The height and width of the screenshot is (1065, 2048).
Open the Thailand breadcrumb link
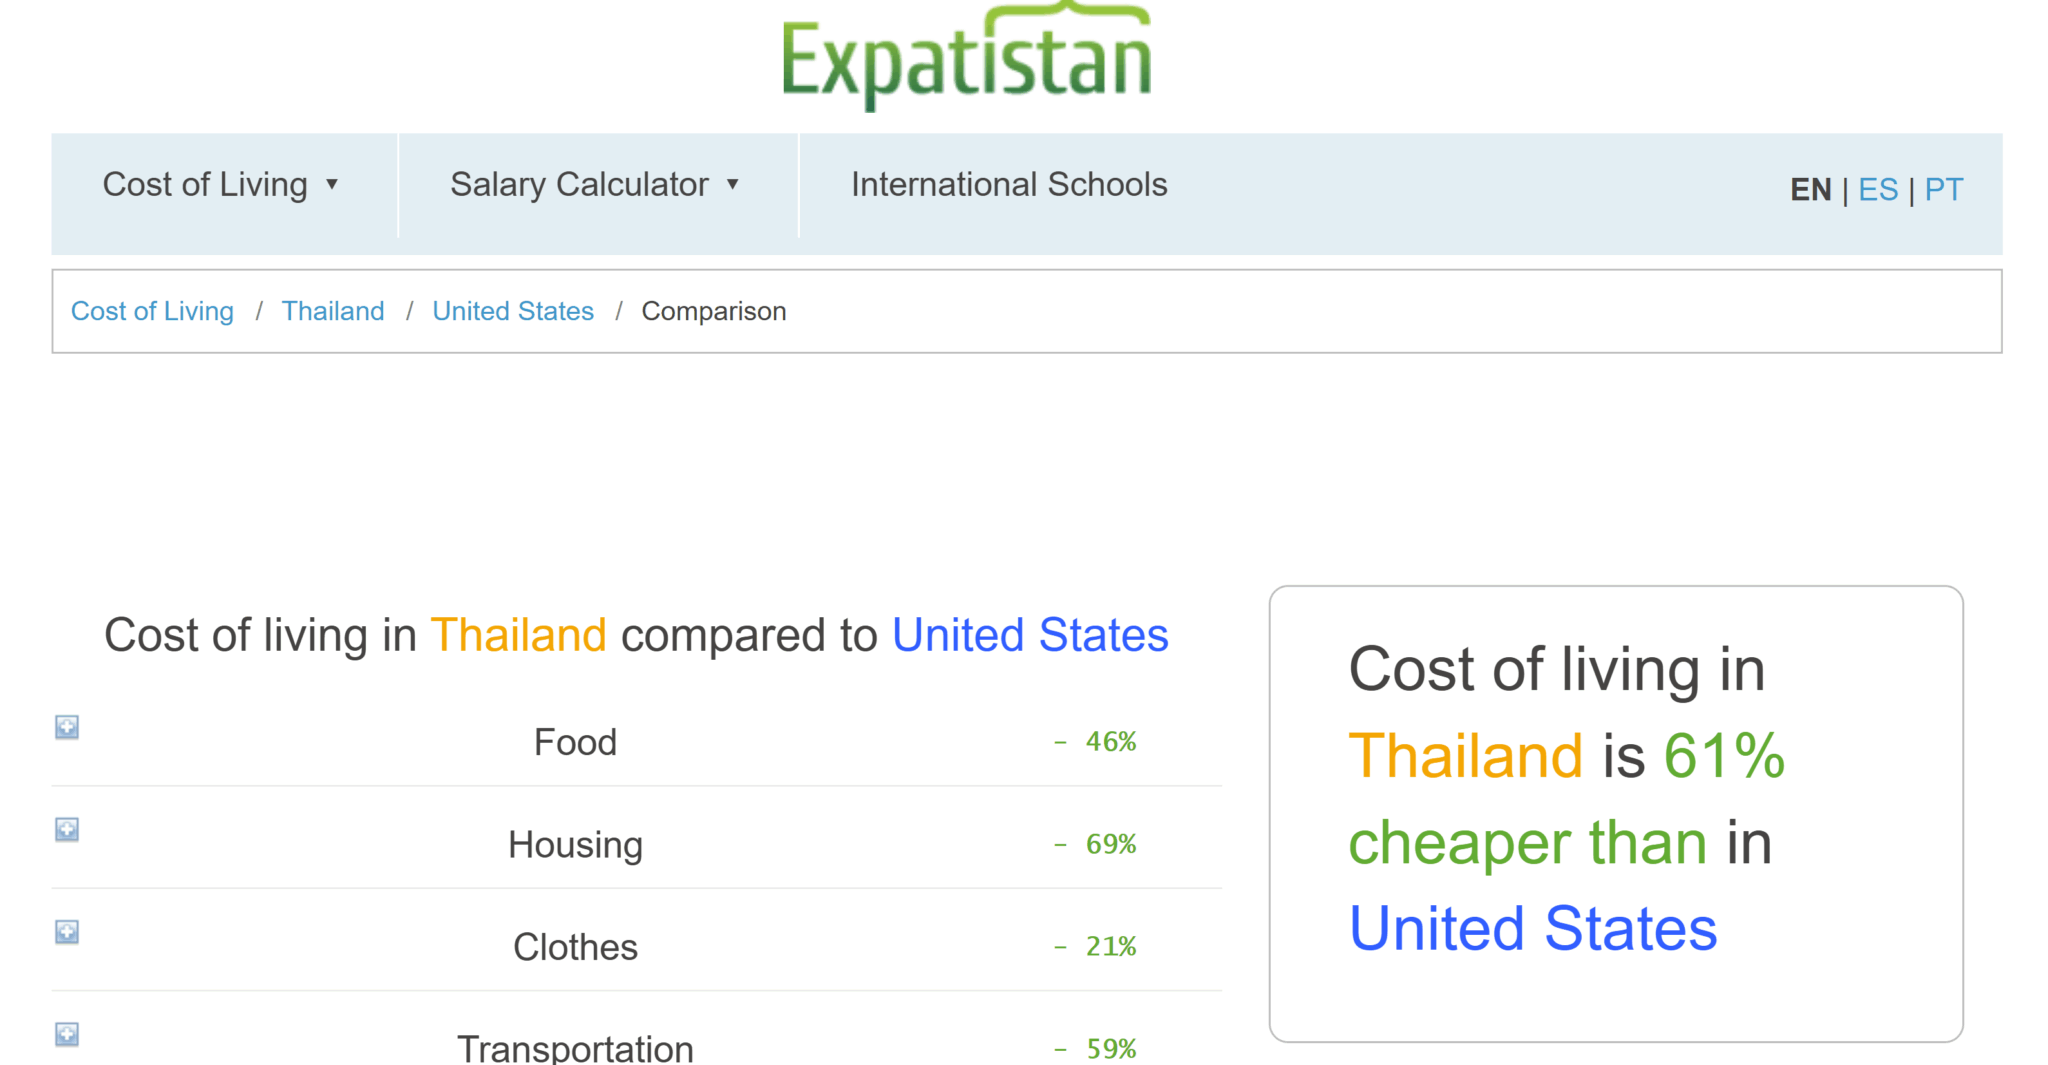tap(333, 311)
